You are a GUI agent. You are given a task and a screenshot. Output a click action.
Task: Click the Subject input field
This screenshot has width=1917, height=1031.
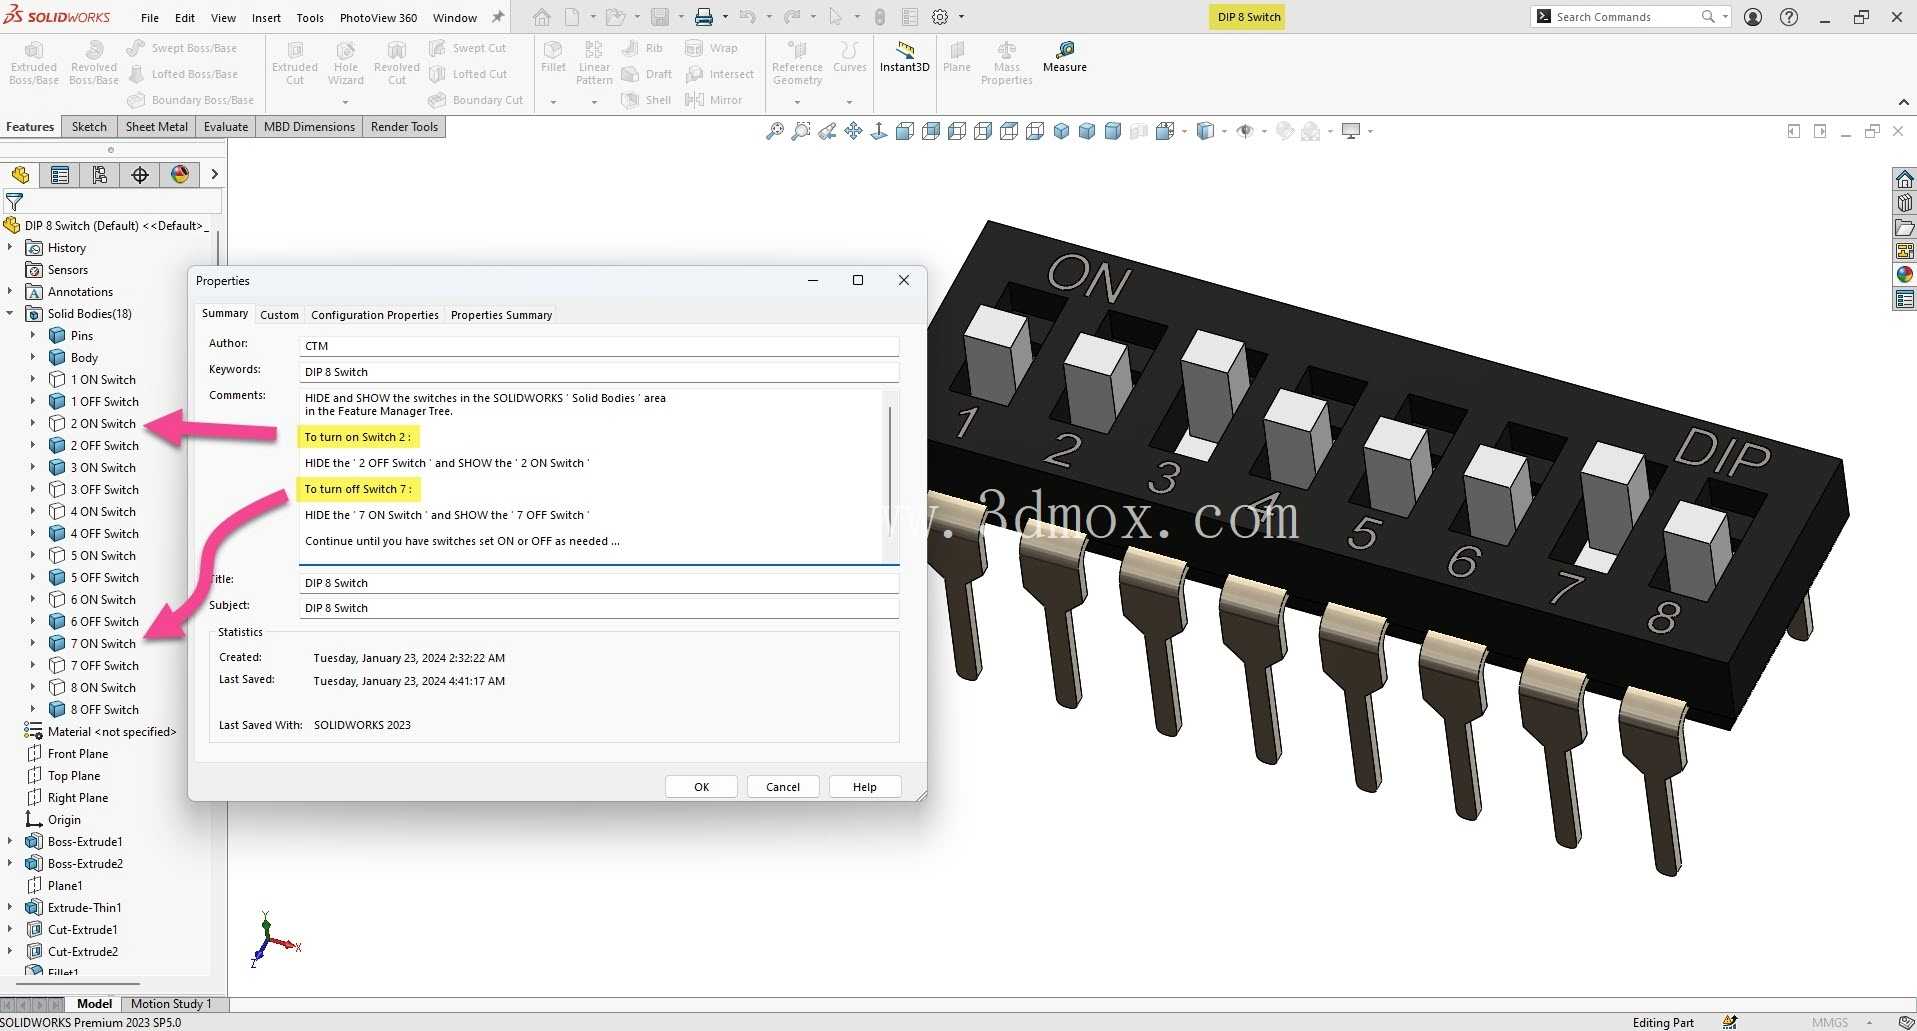pos(599,608)
